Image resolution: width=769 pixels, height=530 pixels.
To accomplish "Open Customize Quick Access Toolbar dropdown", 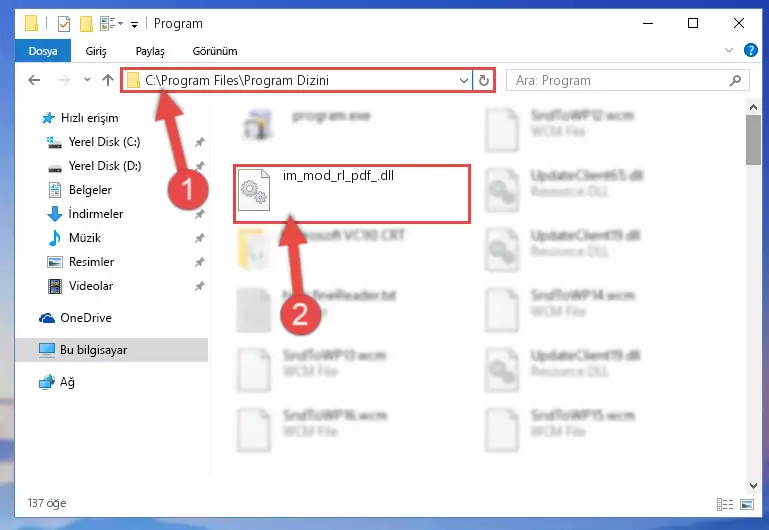I will (134, 24).
